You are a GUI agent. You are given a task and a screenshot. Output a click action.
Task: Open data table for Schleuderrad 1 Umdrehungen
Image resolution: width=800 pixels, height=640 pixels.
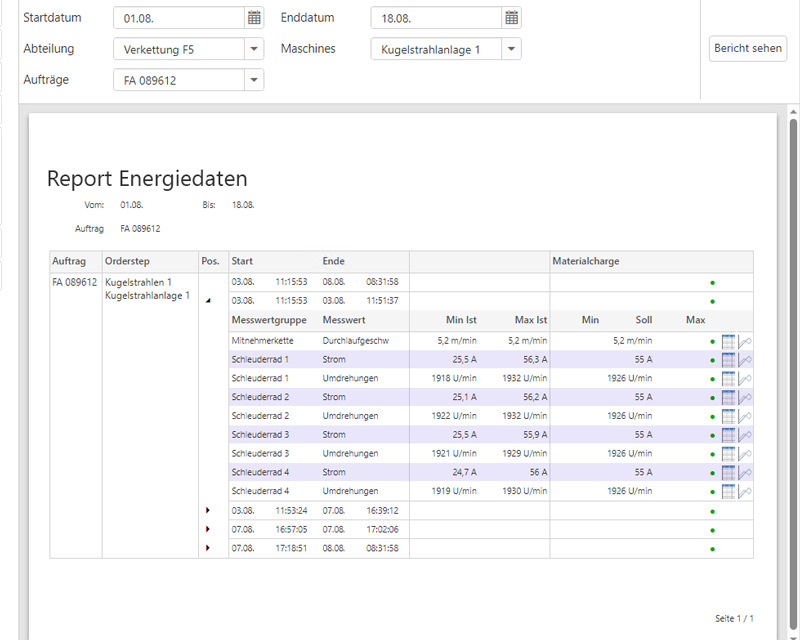point(728,379)
